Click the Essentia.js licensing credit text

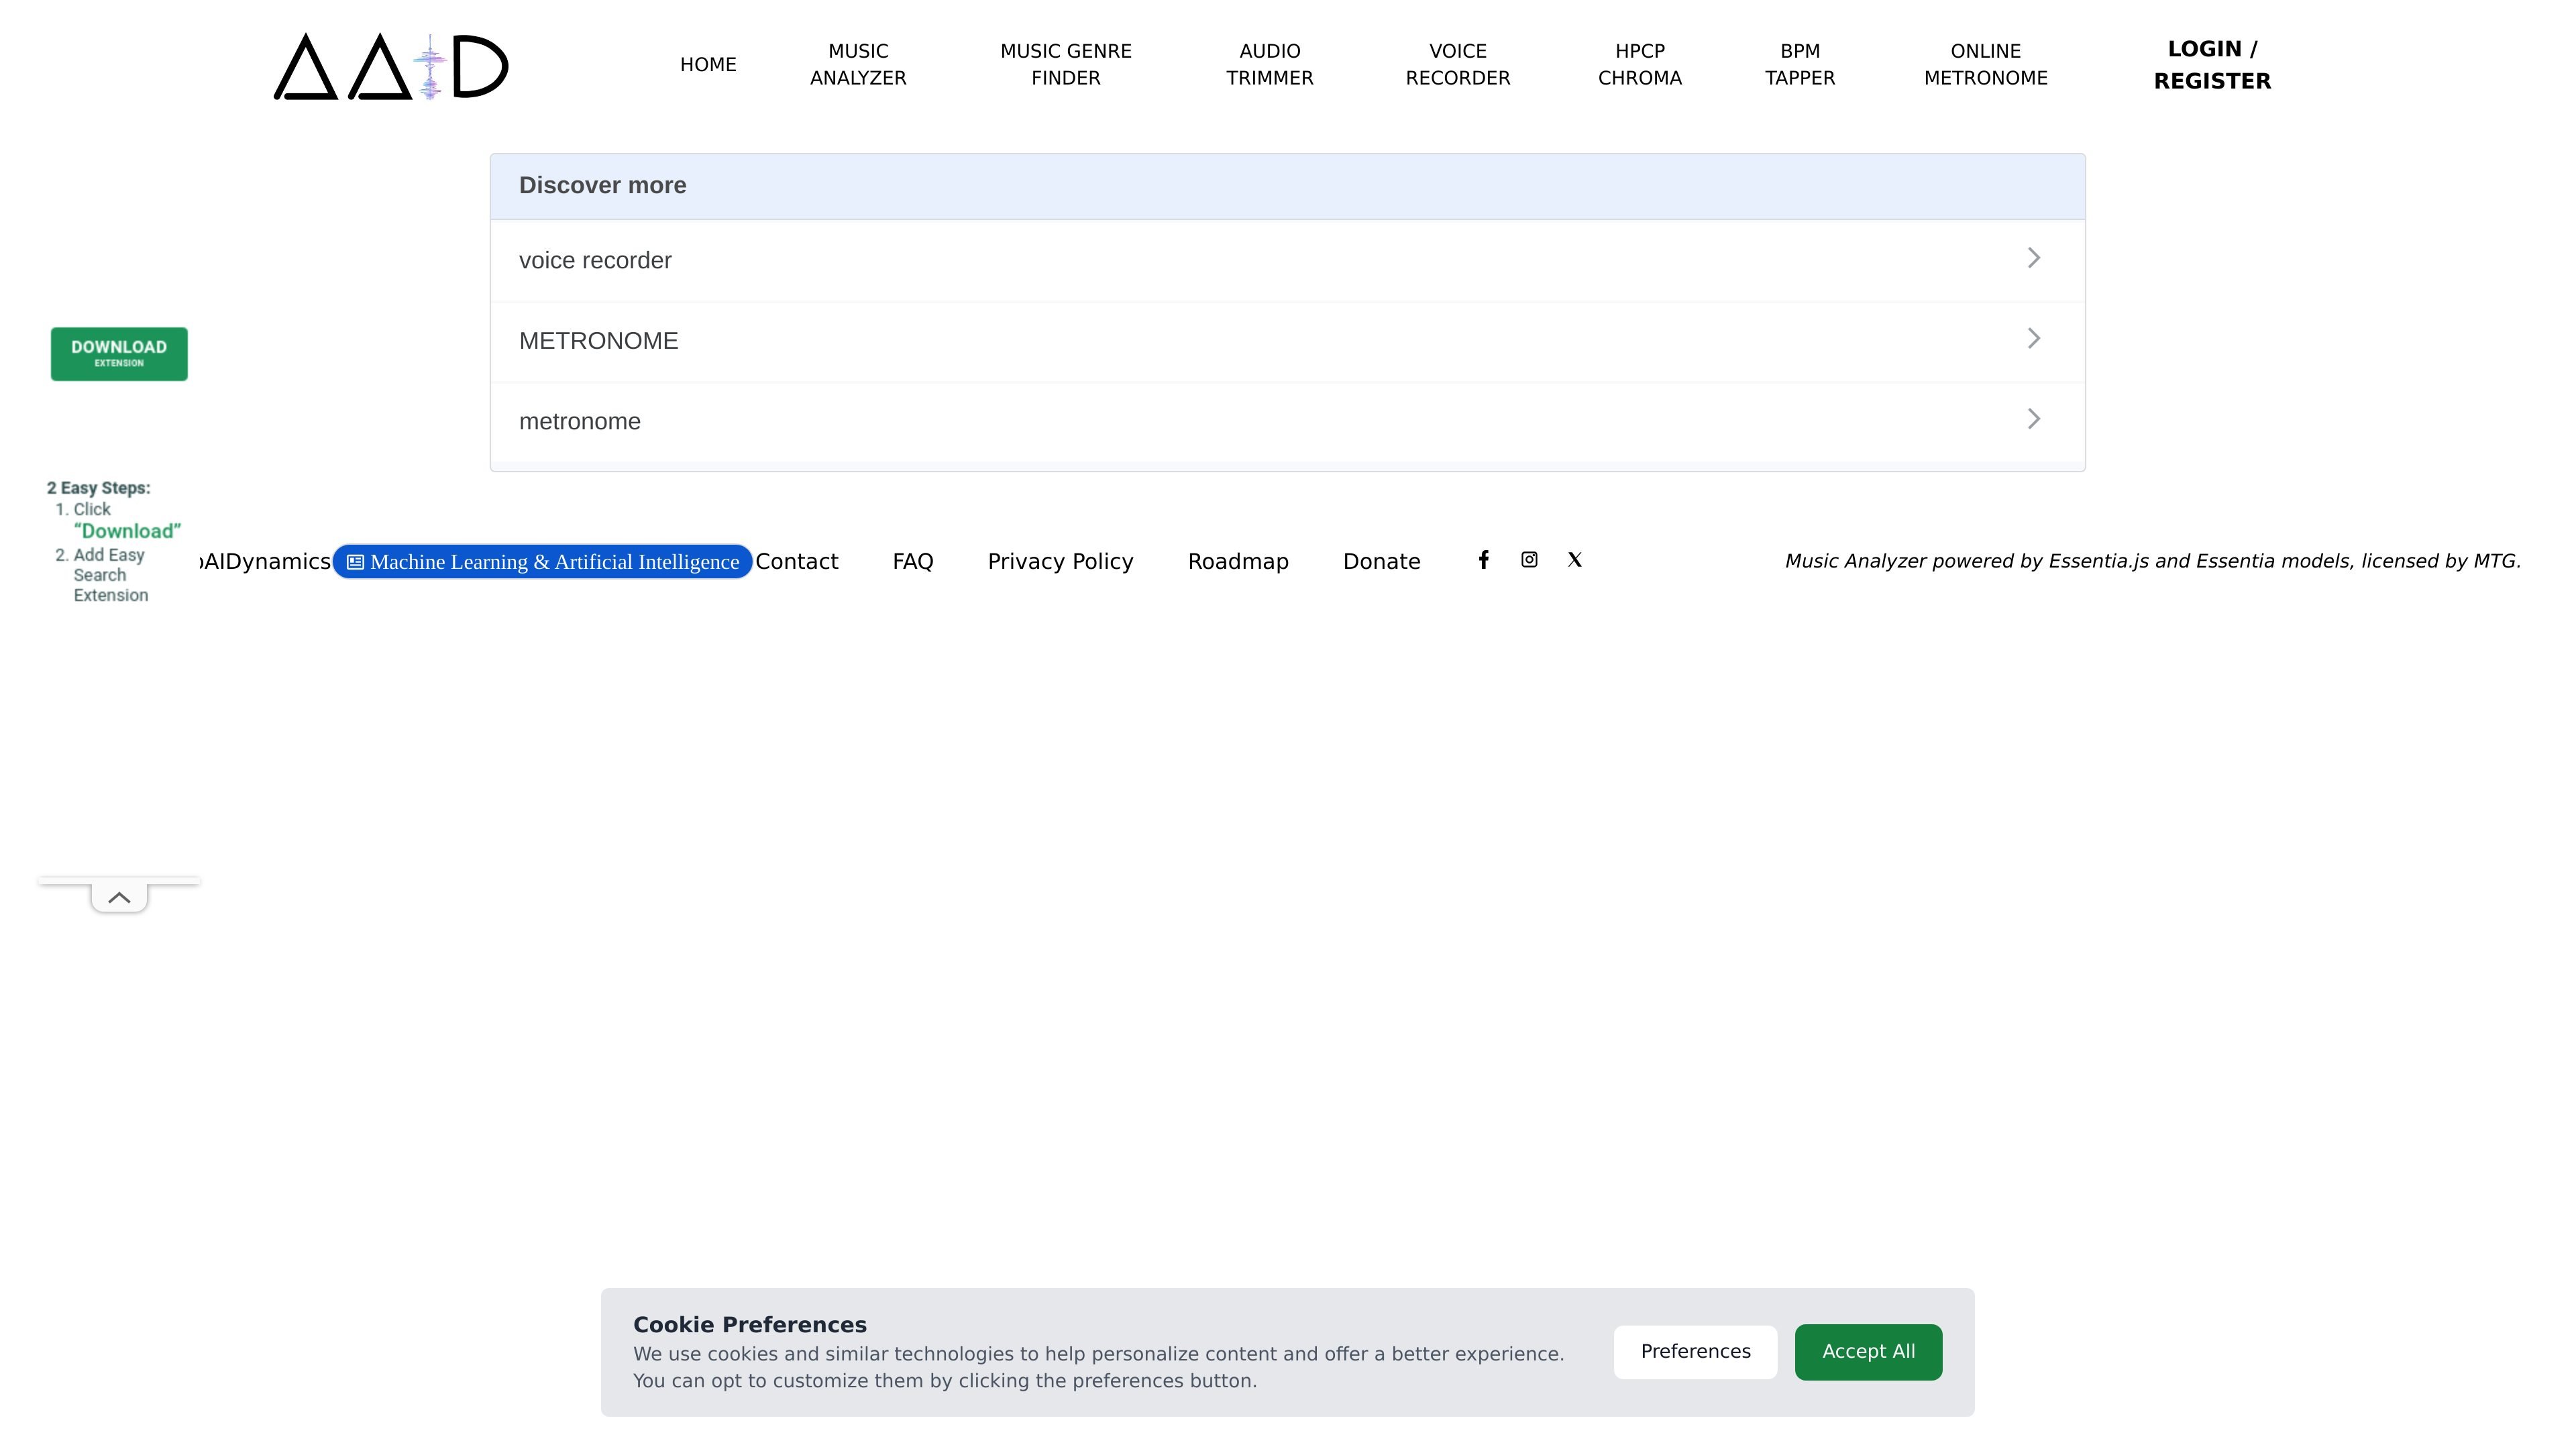2152,561
